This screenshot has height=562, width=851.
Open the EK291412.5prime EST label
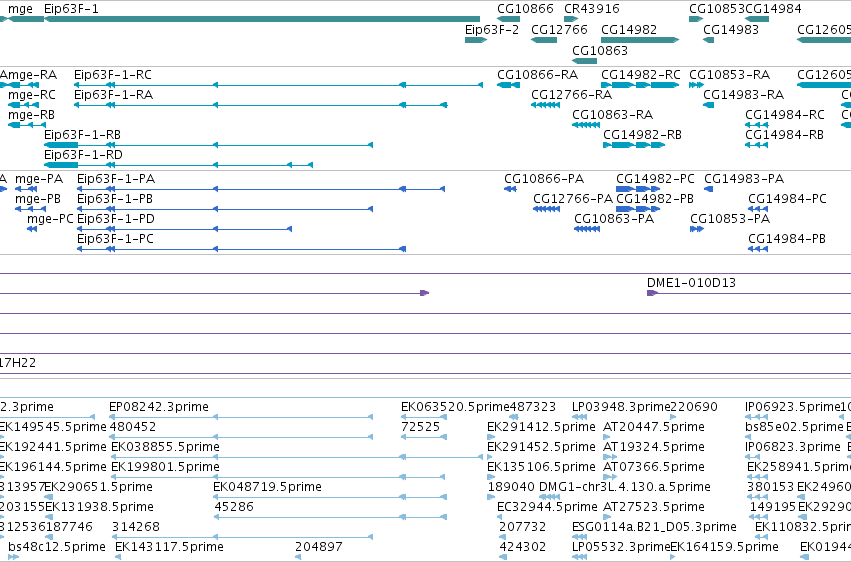point(541,427)
